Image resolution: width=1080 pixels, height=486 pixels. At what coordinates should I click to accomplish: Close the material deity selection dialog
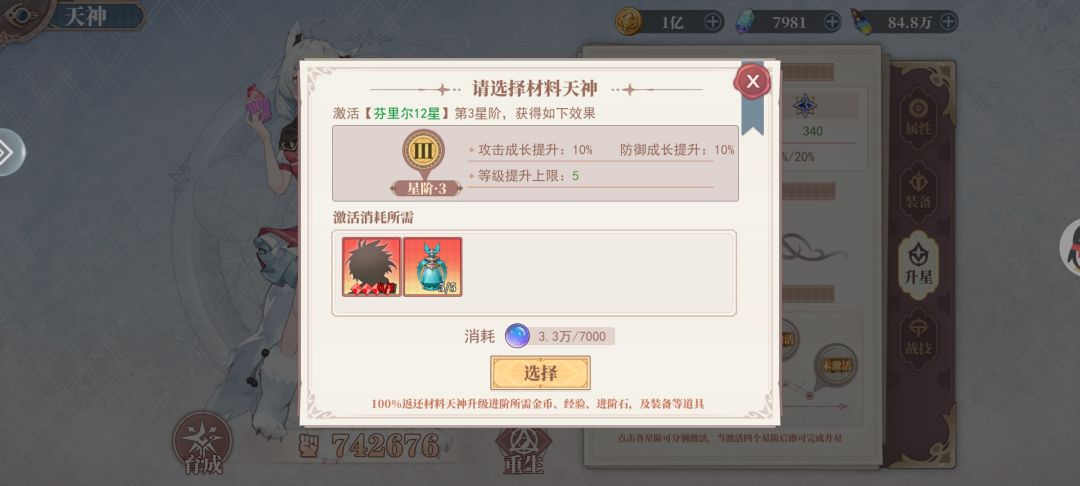coord(753,82)
